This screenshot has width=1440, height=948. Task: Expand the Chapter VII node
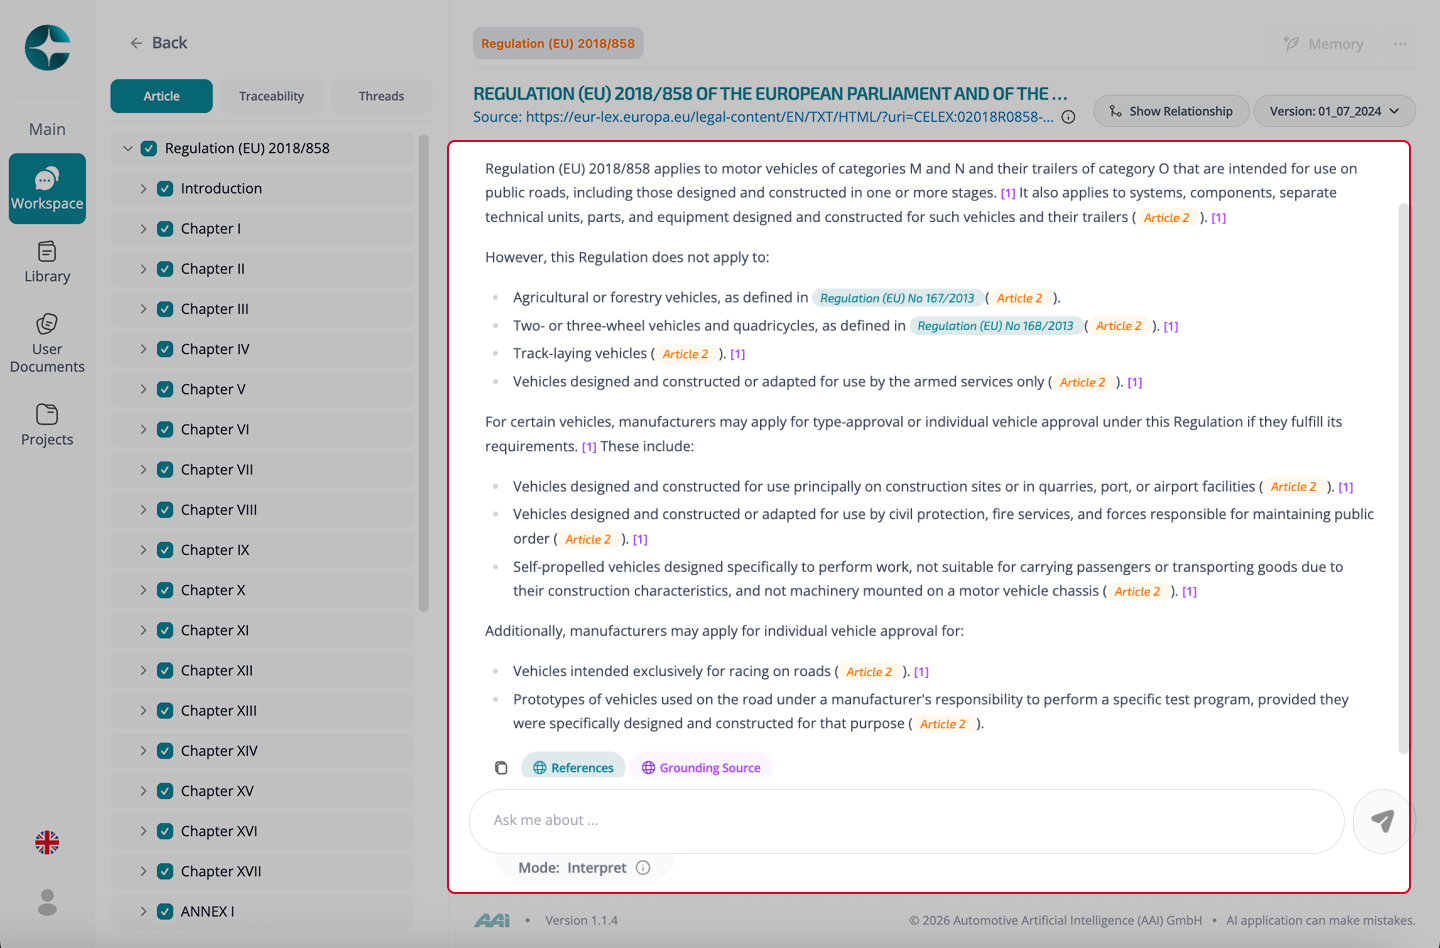143,469
